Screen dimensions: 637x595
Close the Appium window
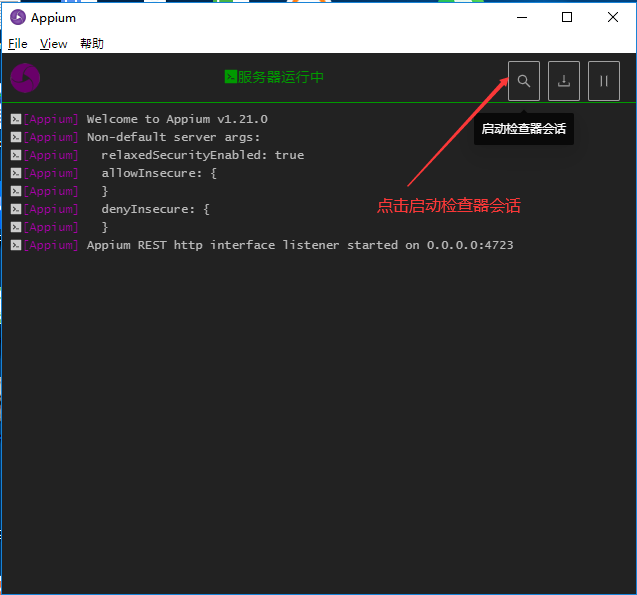[x=613, y=17]
